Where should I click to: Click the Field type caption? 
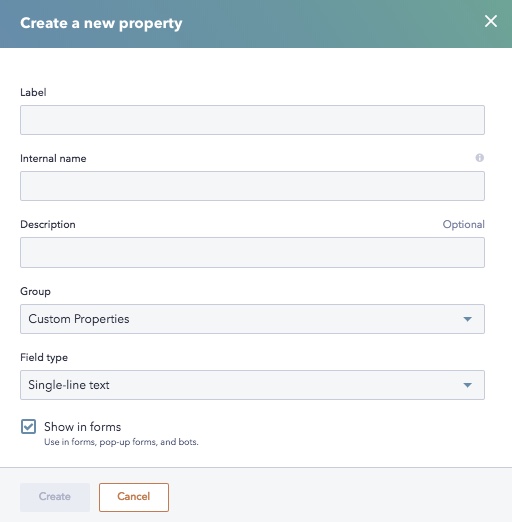click(44, 357)
